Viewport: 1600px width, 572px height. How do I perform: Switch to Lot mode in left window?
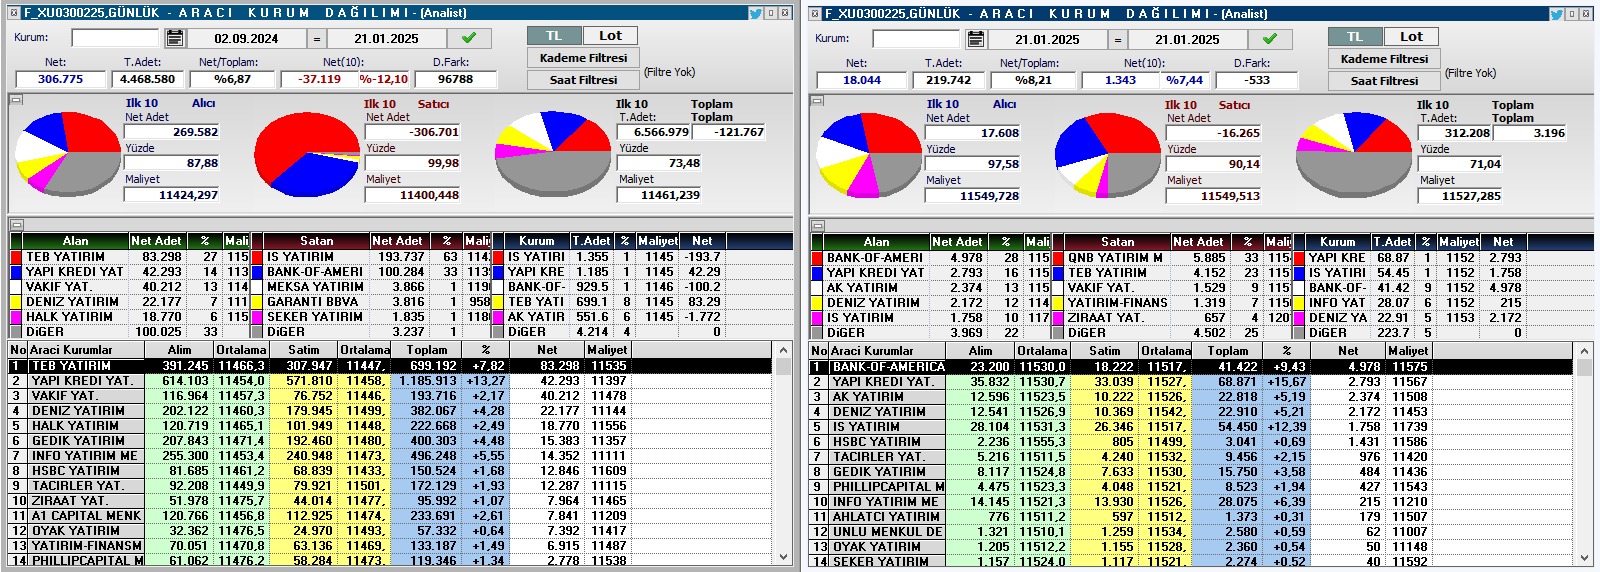(610, 35)
